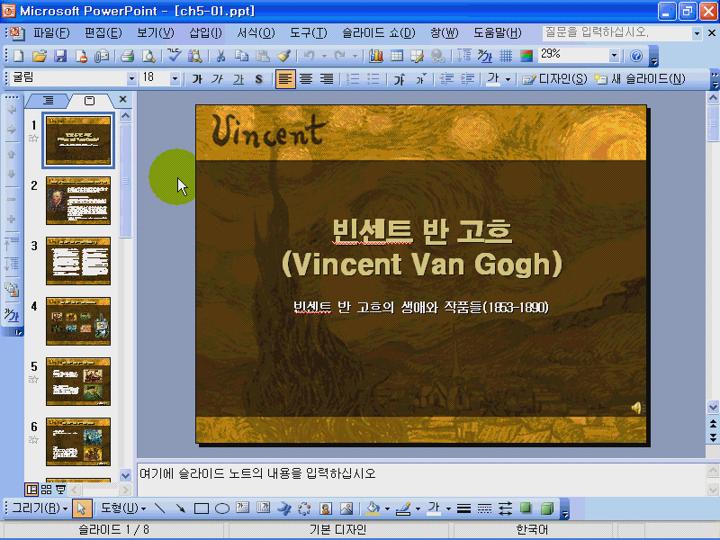Select slide 2 thumbnail

[79, 201]
